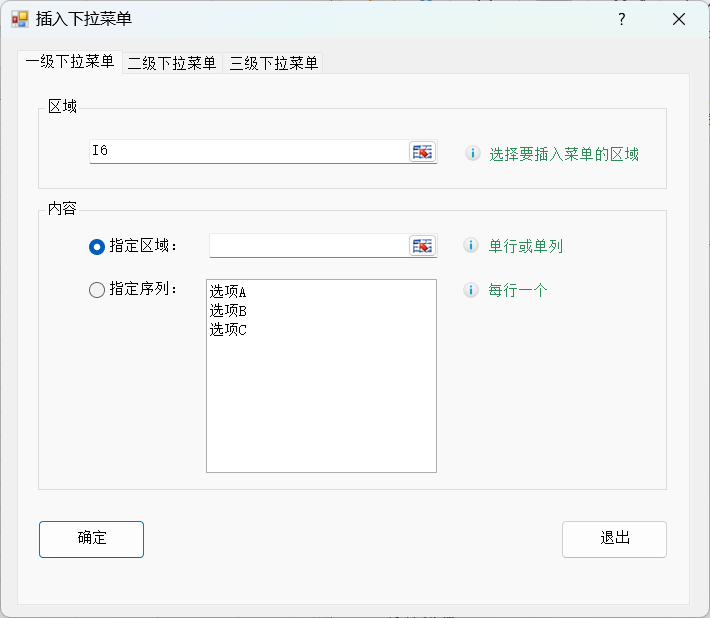This screenshot has height=618, width=710.
Task: Click the 选项C line in the sequence list
Action: (x=228, y=330)
